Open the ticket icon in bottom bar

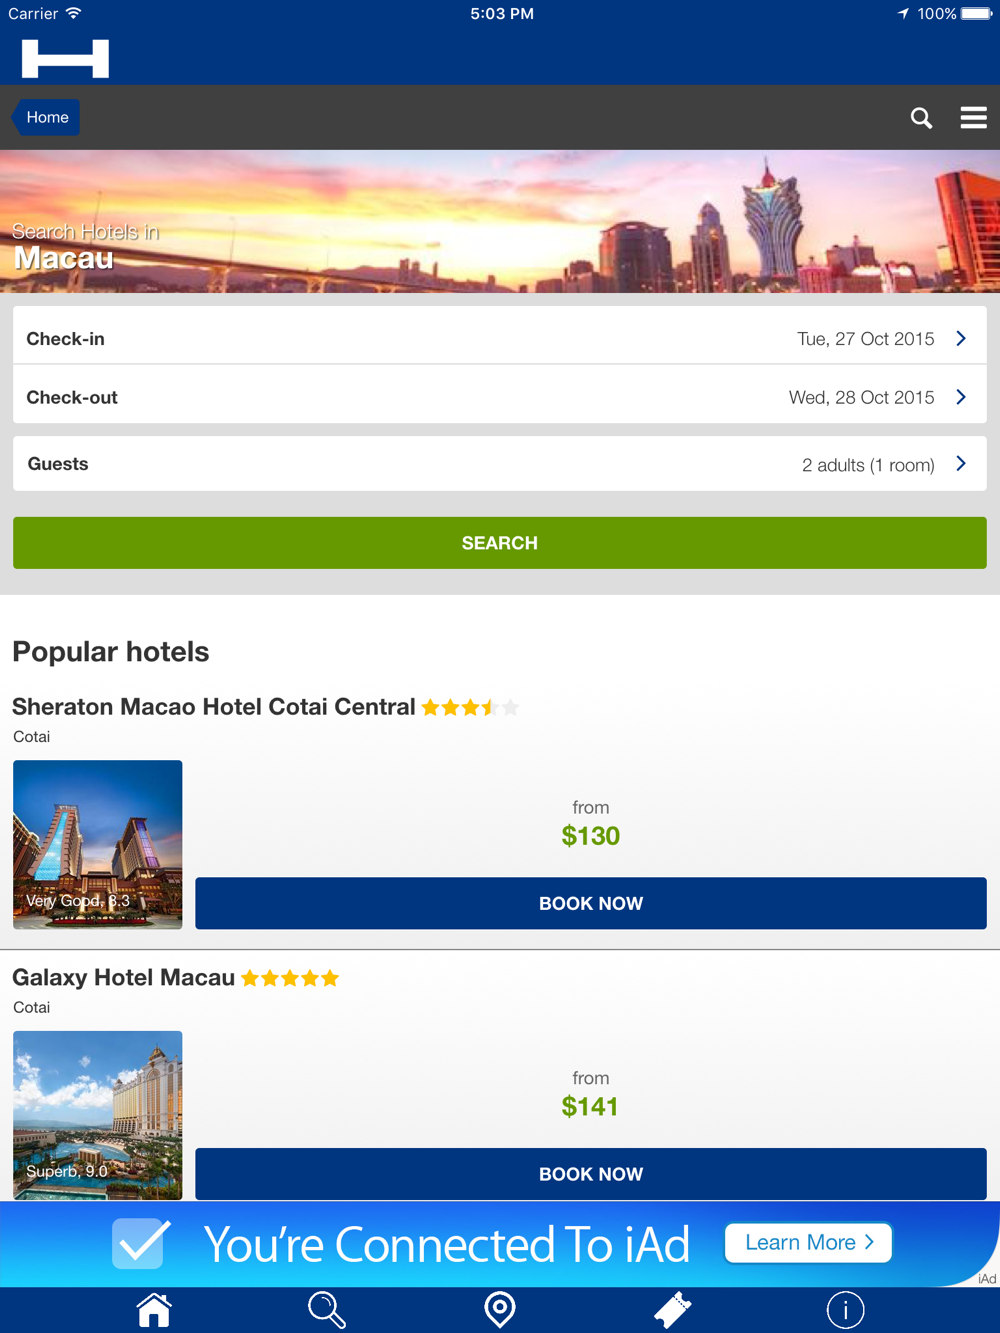tap(672, 1309)
